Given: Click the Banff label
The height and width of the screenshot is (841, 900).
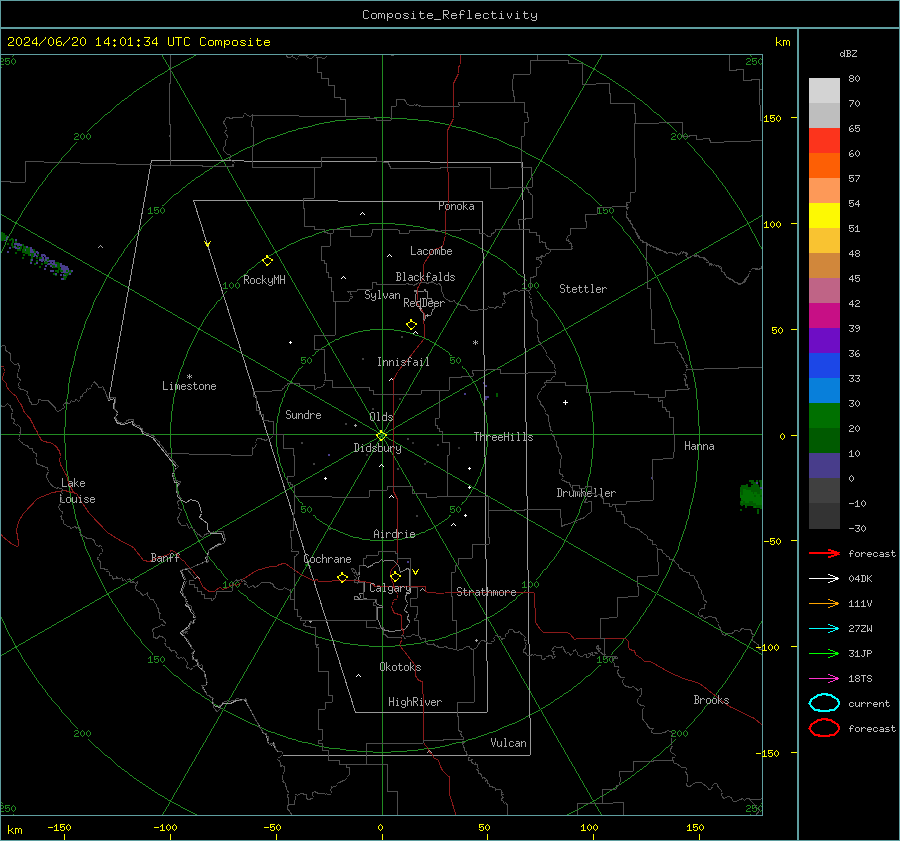Looking at the screenshot, I should pos(165,557).
